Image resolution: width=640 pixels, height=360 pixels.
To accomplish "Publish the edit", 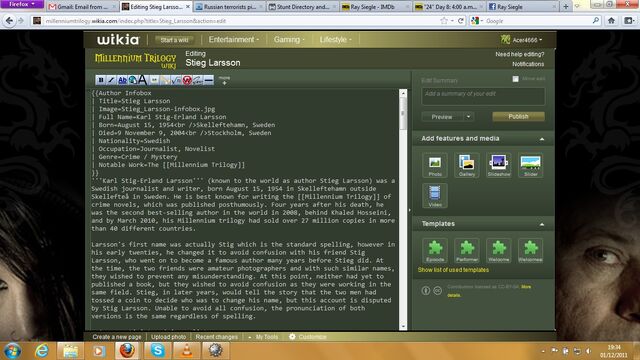I will (518, 117).
